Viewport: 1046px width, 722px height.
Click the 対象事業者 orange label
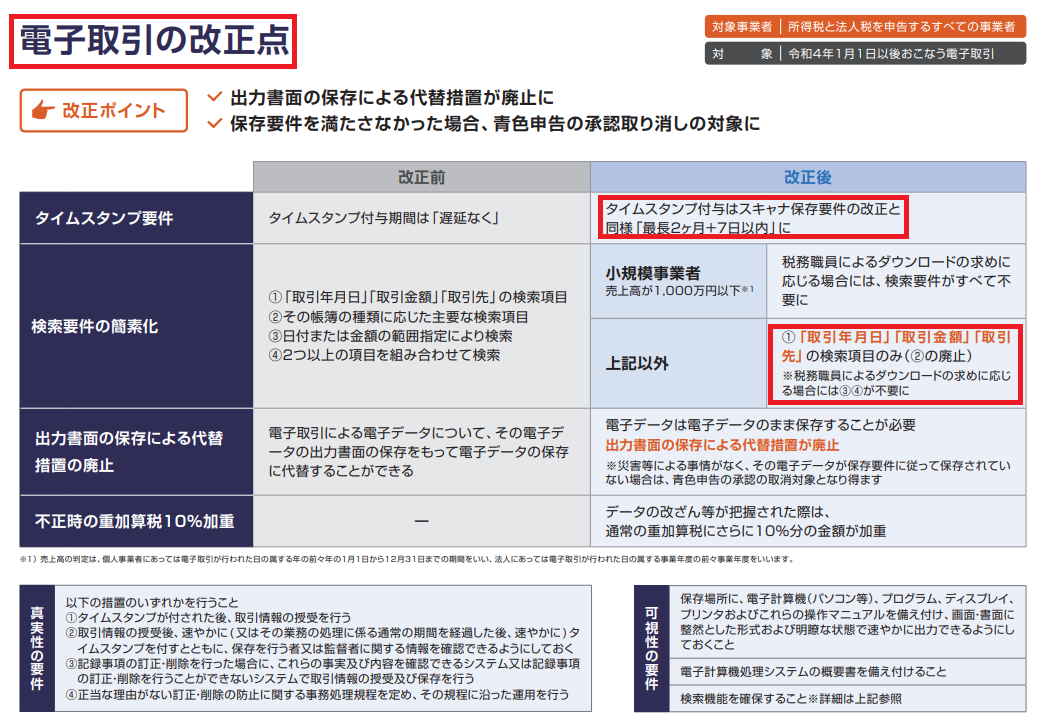[740, 27]
